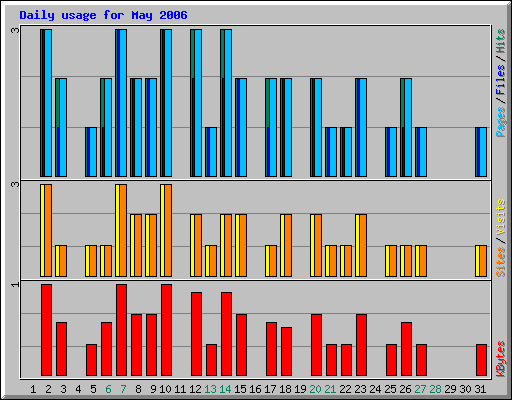
Task: Click the orange sites bar for day 12
Action: 198,245
